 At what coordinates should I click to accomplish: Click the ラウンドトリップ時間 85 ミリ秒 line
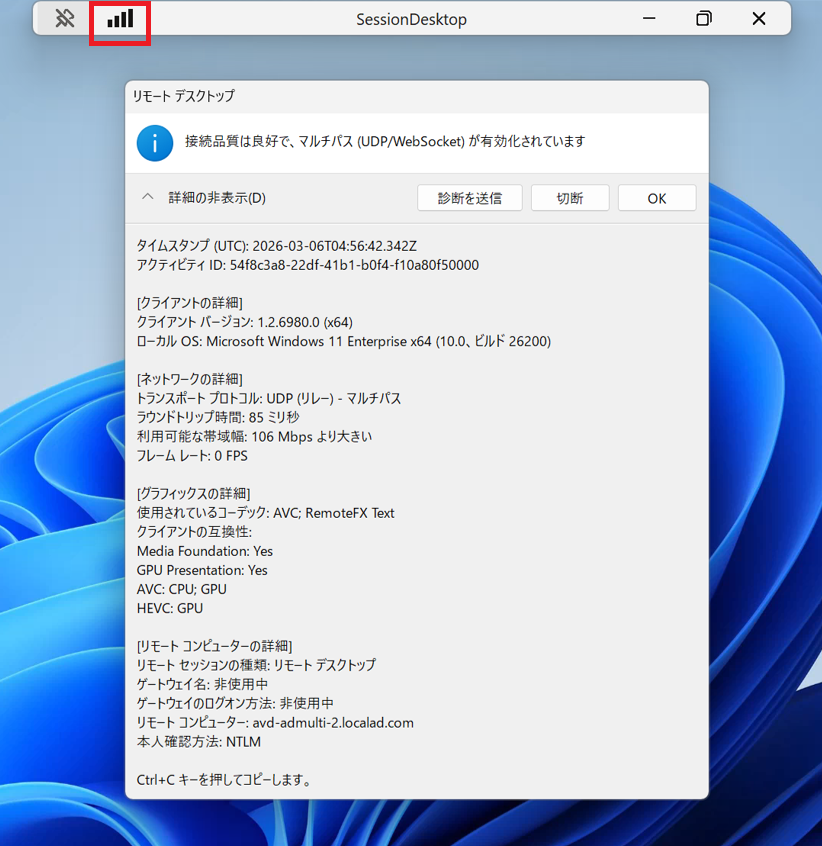click(218, 417)
